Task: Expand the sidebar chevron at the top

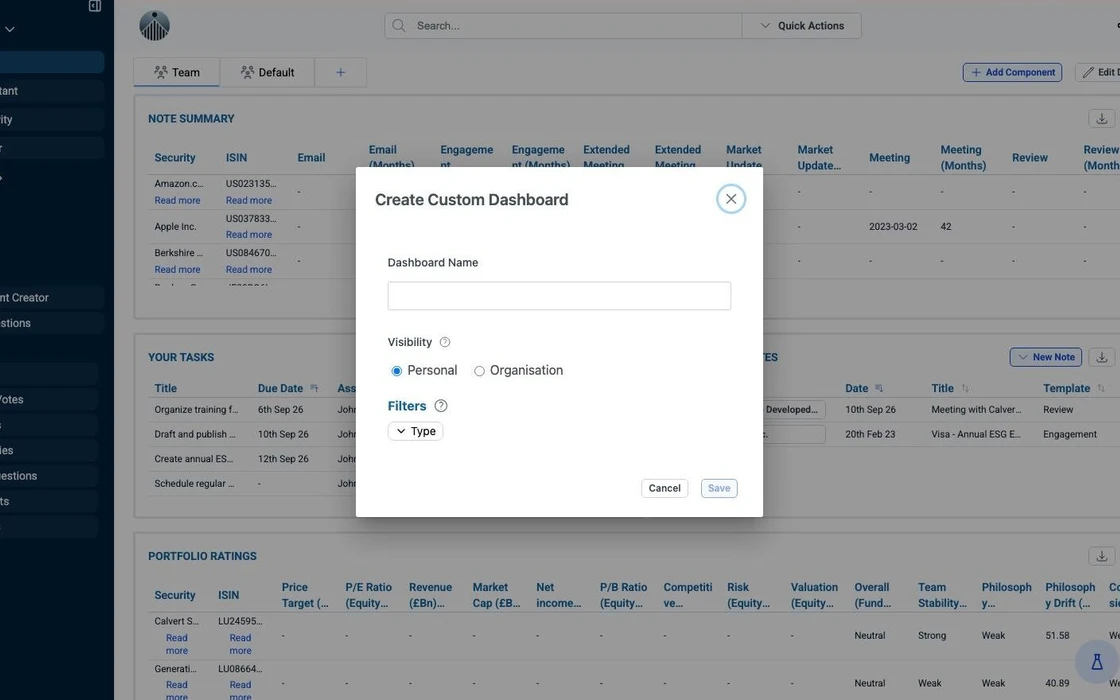Action: (x=9, y=29)
